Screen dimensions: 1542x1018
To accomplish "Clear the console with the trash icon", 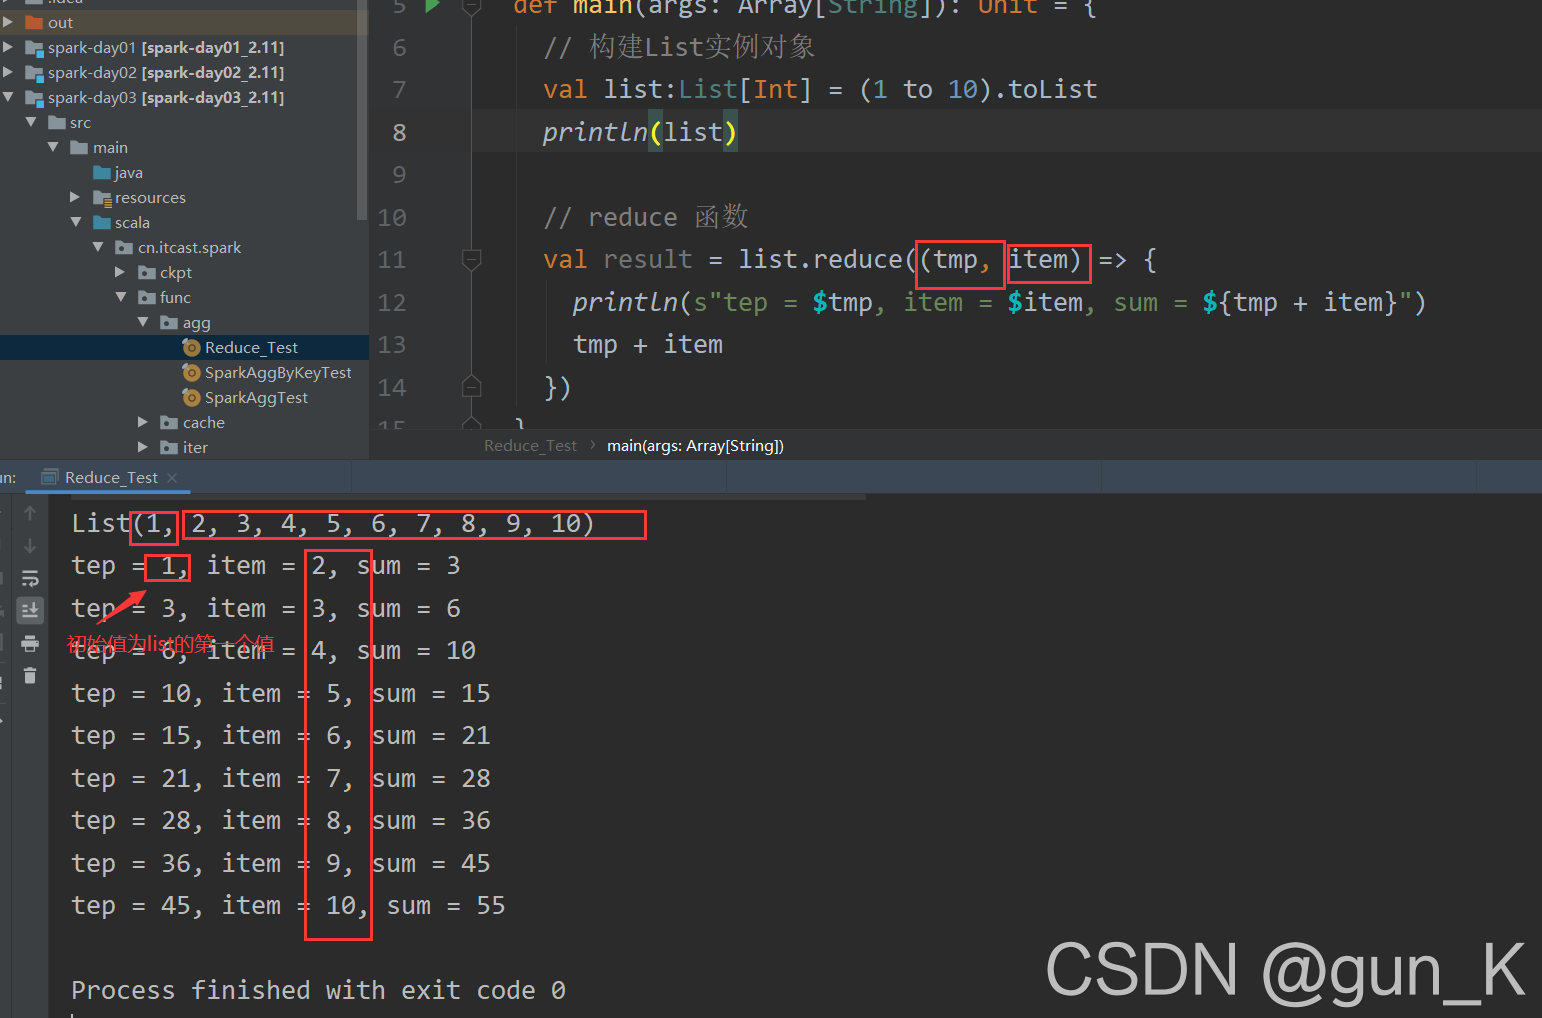I will coord(30,675).
